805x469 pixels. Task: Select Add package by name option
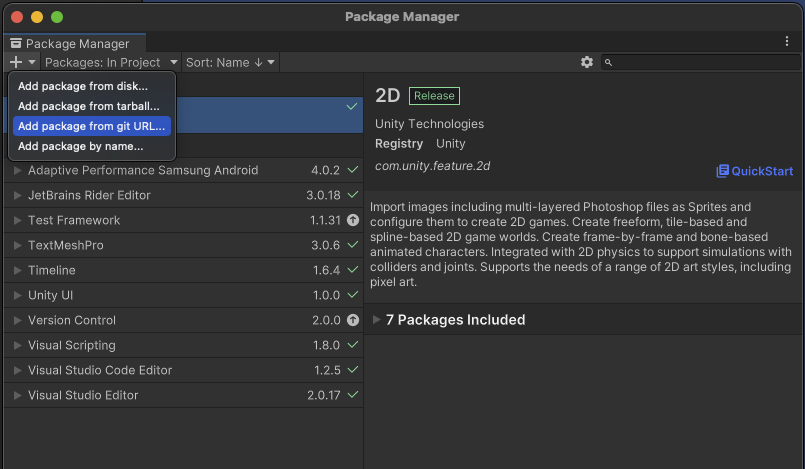pos(80,146)
